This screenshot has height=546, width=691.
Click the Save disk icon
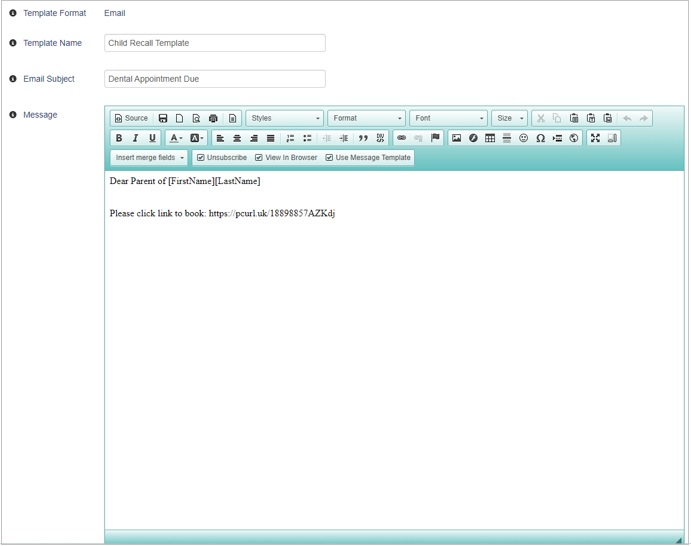coord(163,118)
